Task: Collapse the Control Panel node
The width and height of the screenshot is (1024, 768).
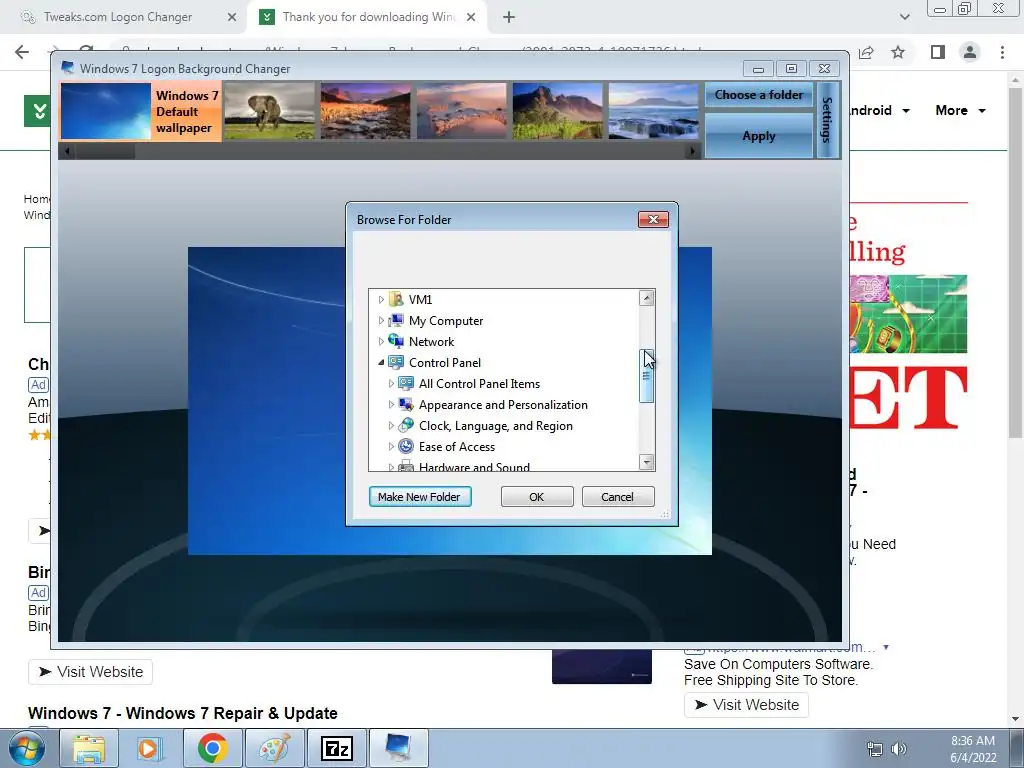Action: click(x=381, y=362)
